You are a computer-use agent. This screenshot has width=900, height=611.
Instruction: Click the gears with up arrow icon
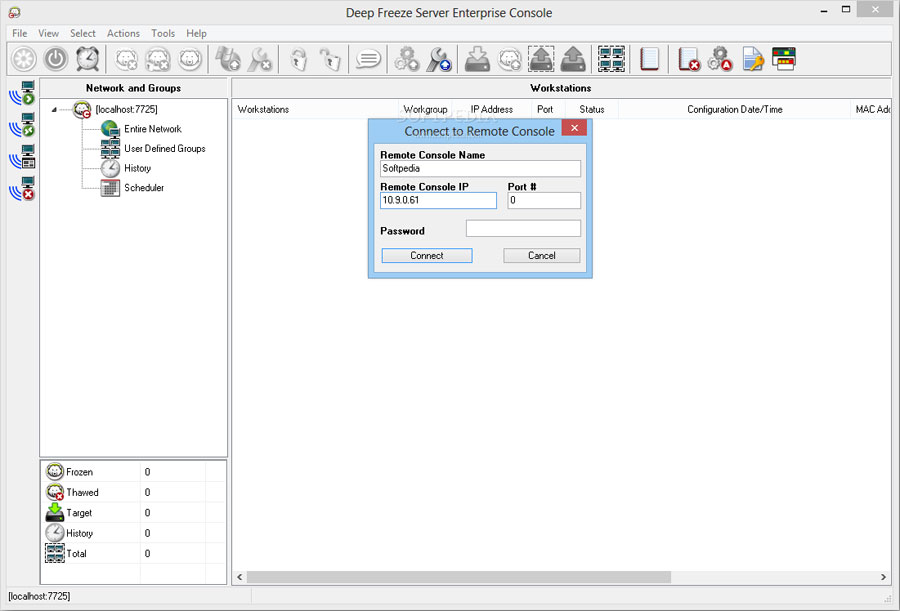point(407,59)
